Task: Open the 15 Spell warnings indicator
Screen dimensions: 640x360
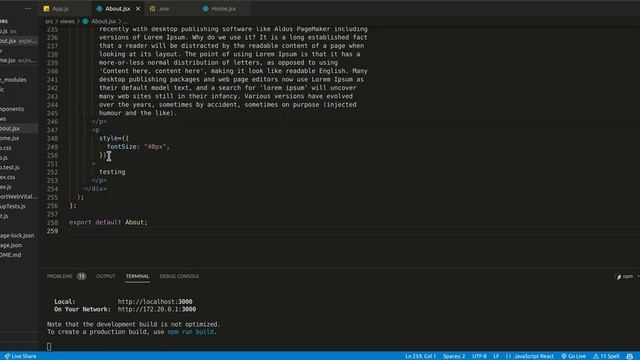Action: 606,356
